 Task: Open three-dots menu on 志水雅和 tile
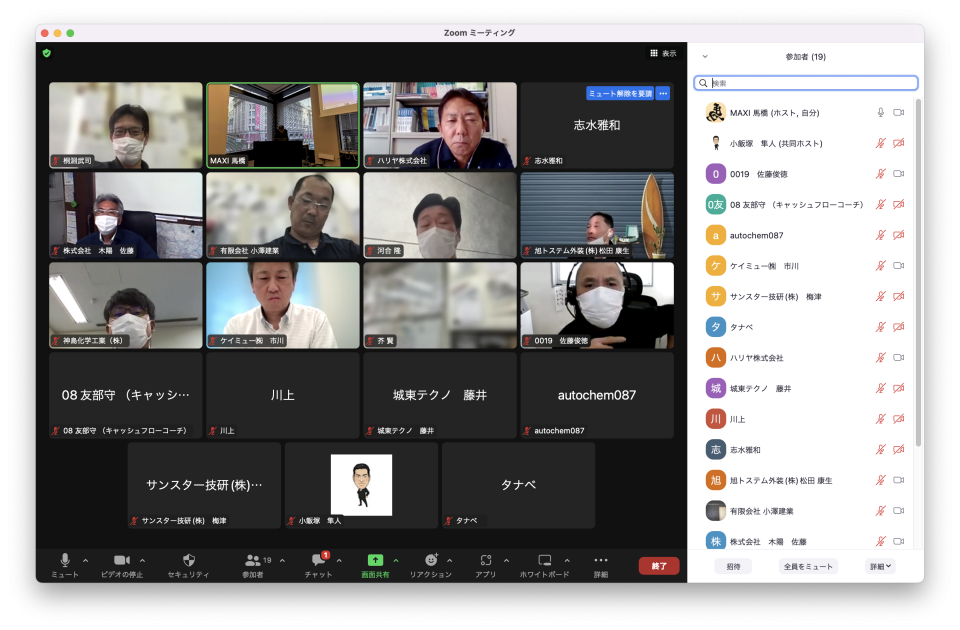pos(662,93)
